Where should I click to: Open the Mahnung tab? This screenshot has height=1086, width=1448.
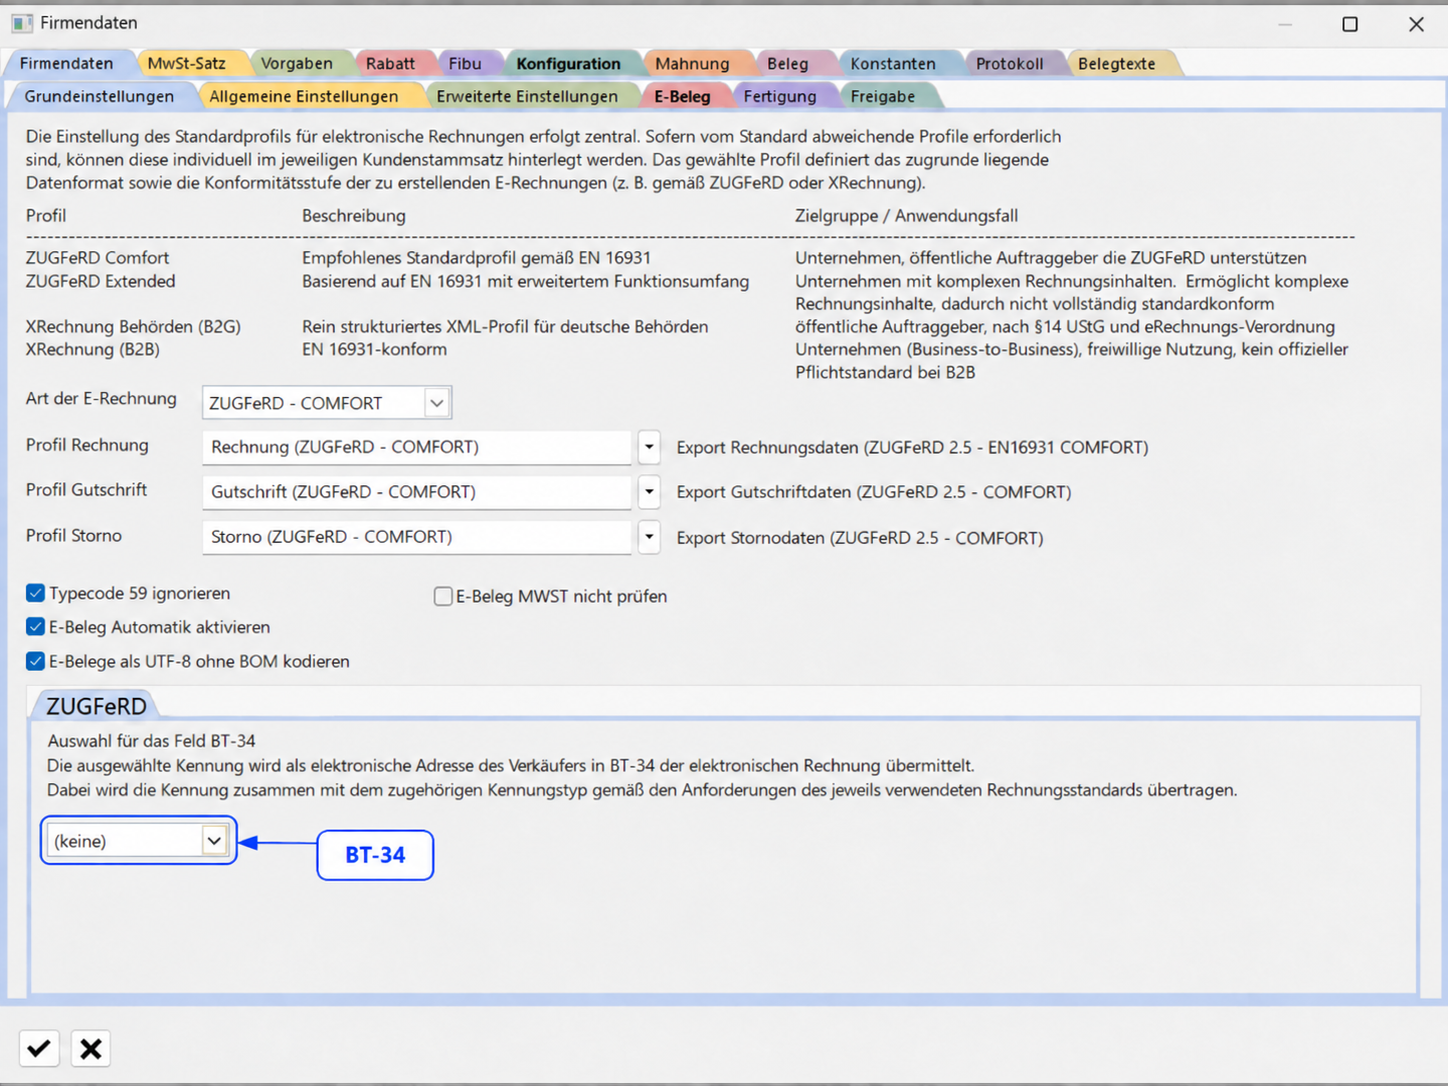pyautogui.click(x=692, y=63)
